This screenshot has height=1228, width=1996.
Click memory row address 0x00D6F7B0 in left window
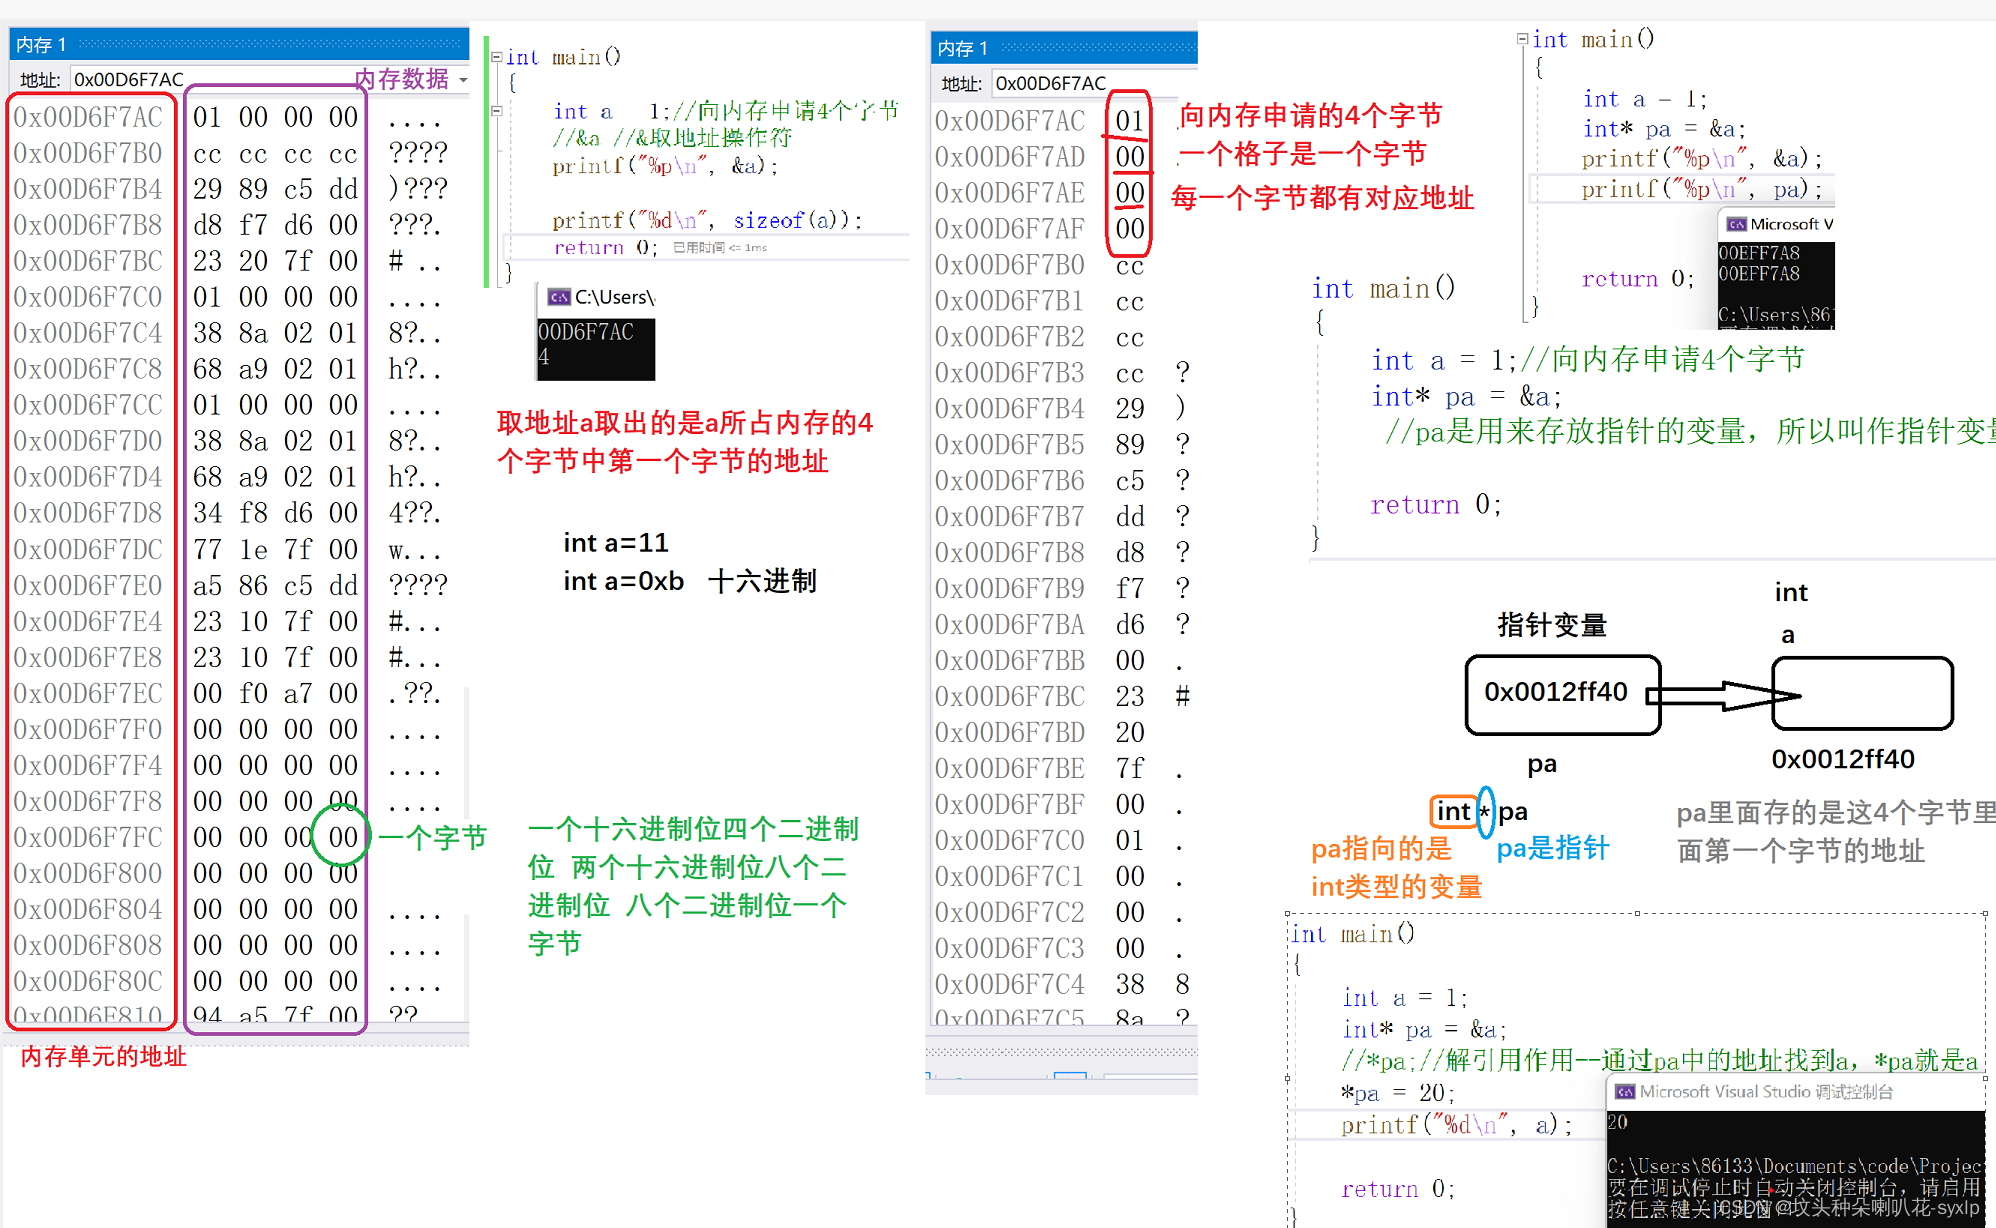[x=88, y=153]
